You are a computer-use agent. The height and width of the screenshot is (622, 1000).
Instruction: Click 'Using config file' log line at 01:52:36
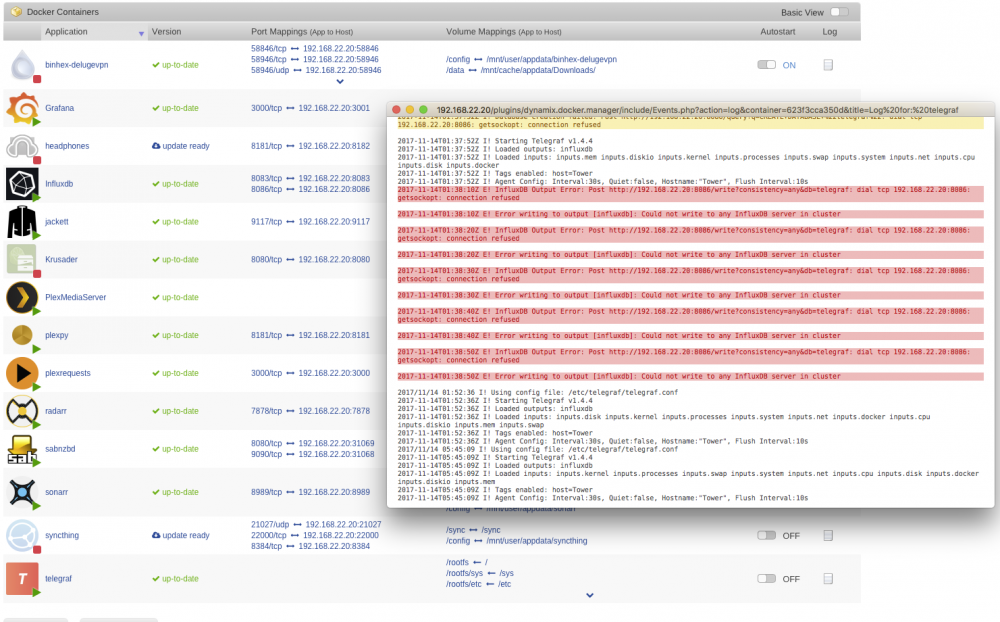click(538, 393)
